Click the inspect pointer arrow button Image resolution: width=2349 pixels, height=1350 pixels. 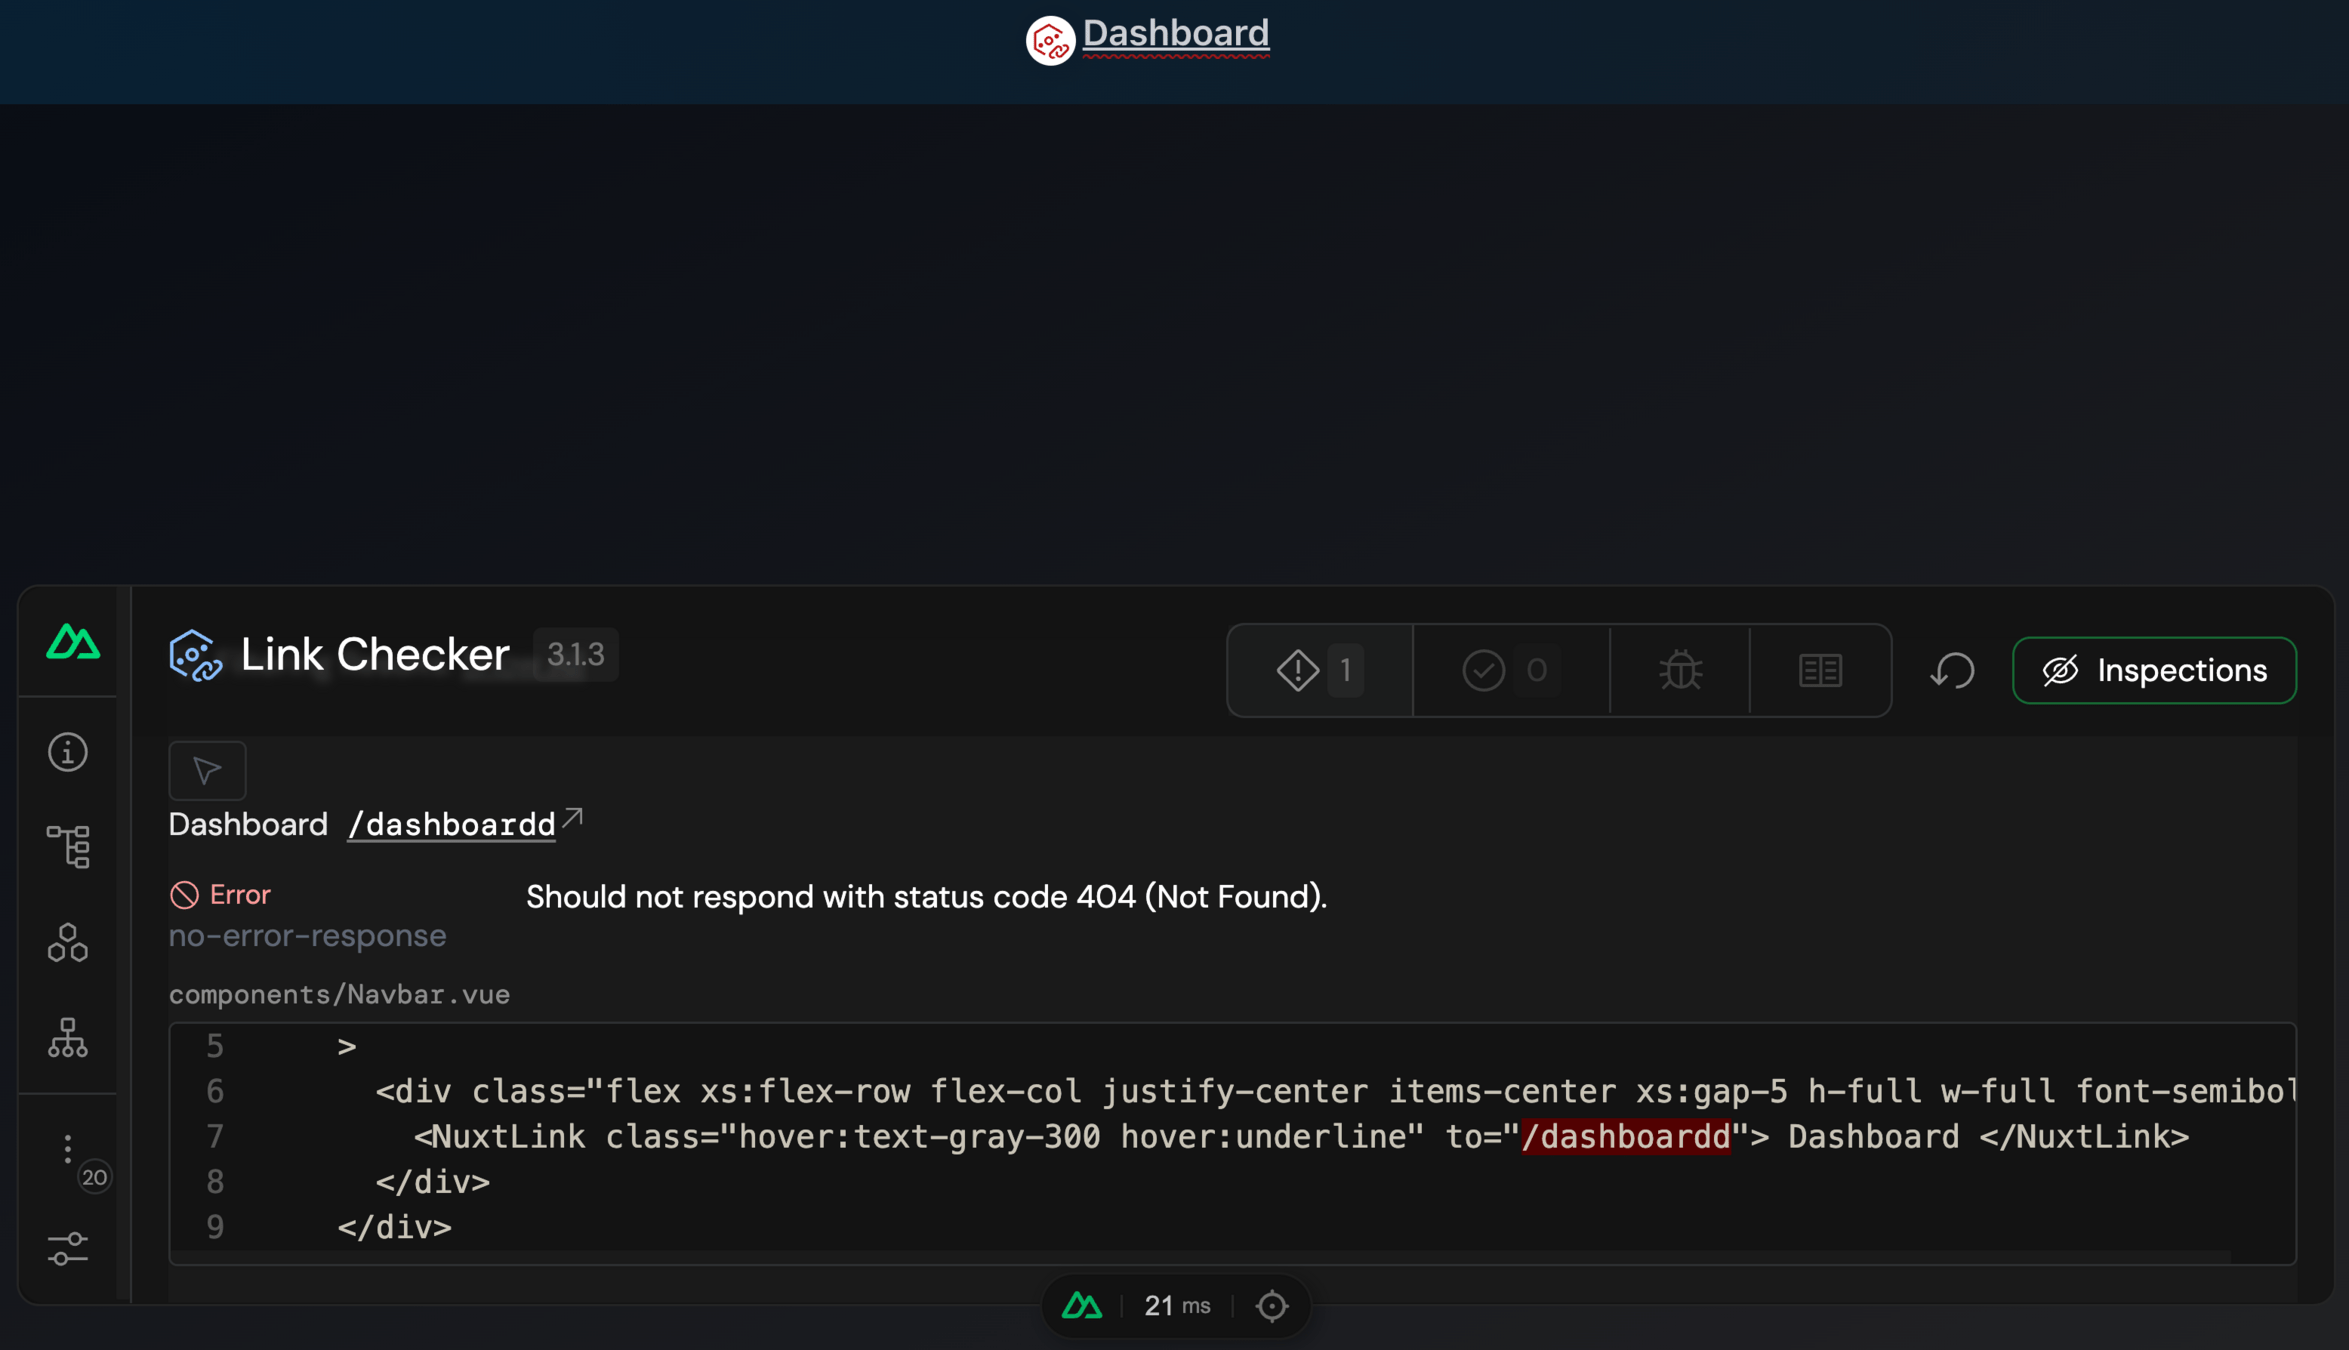point(207,770)
